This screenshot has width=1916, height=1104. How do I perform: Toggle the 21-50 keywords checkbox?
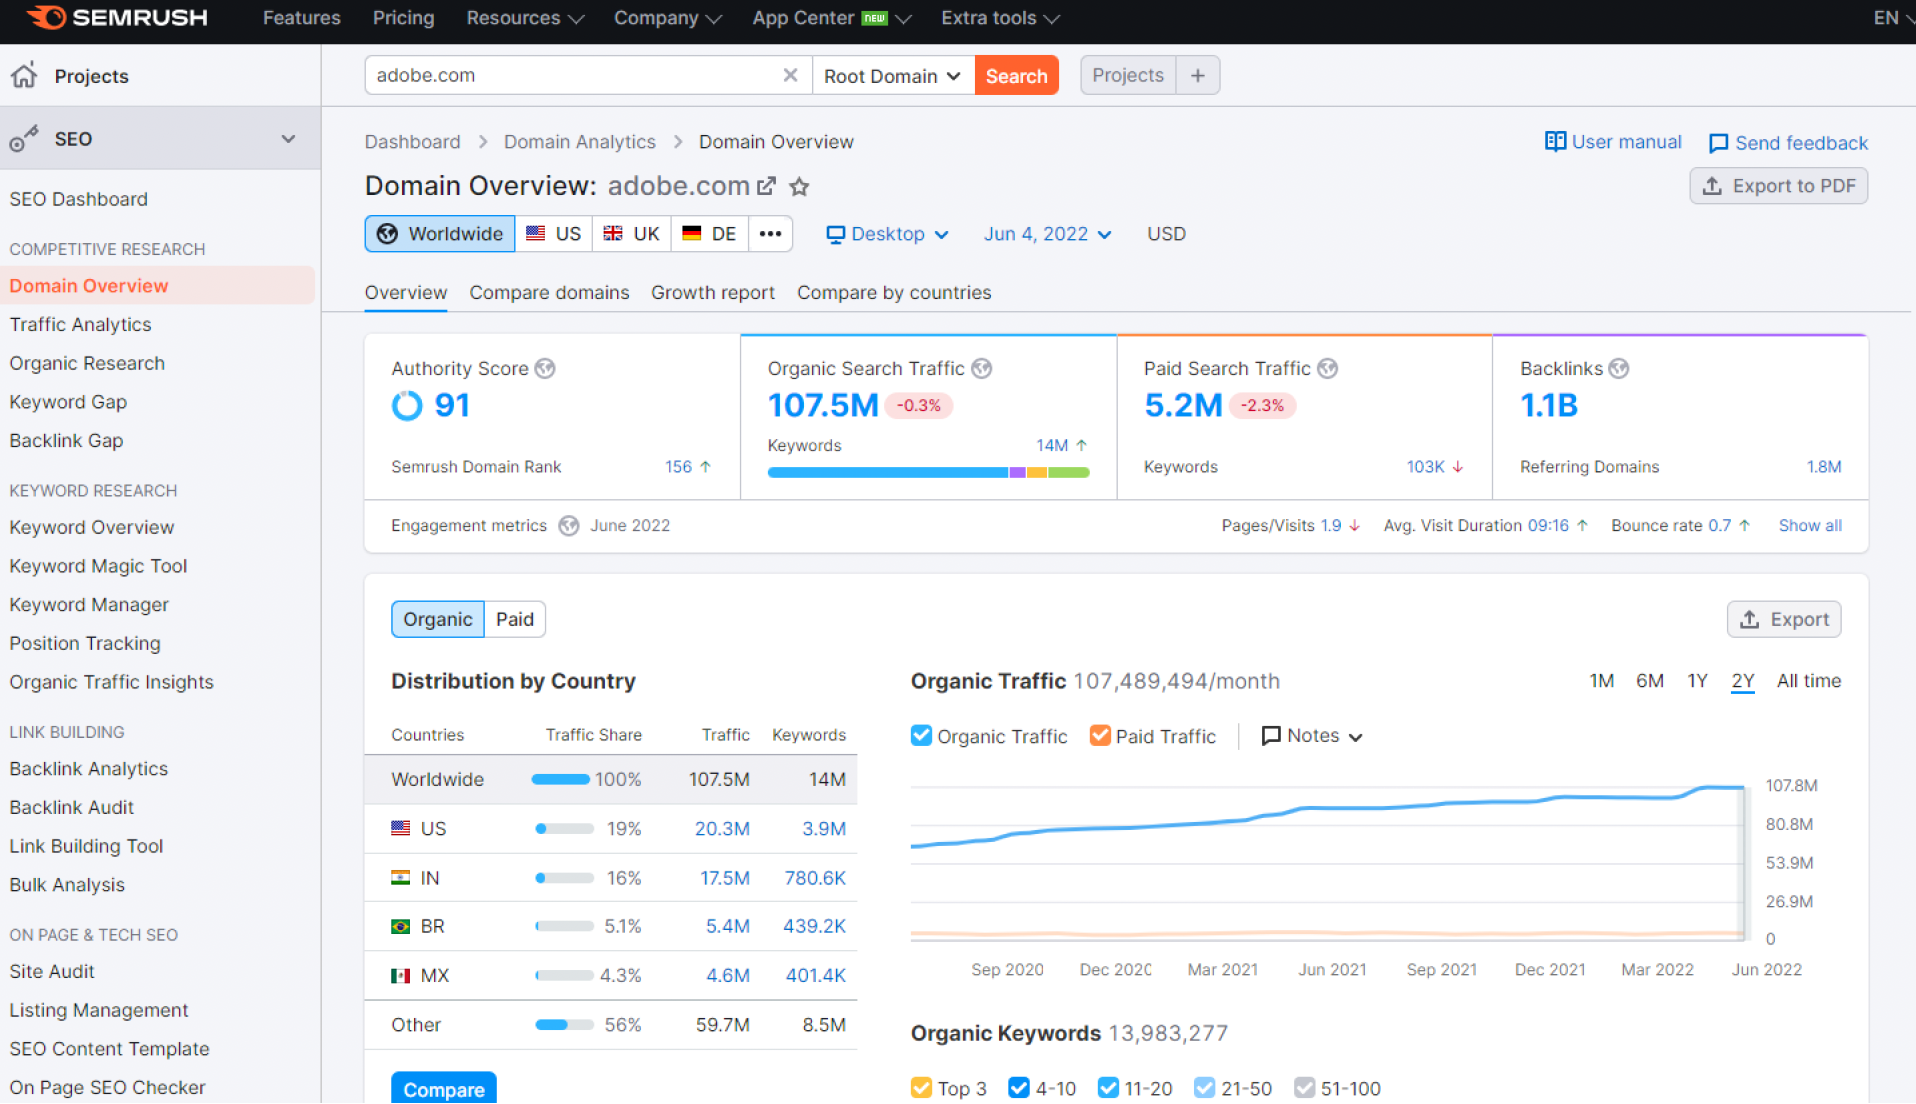tap(1204, 1087)
